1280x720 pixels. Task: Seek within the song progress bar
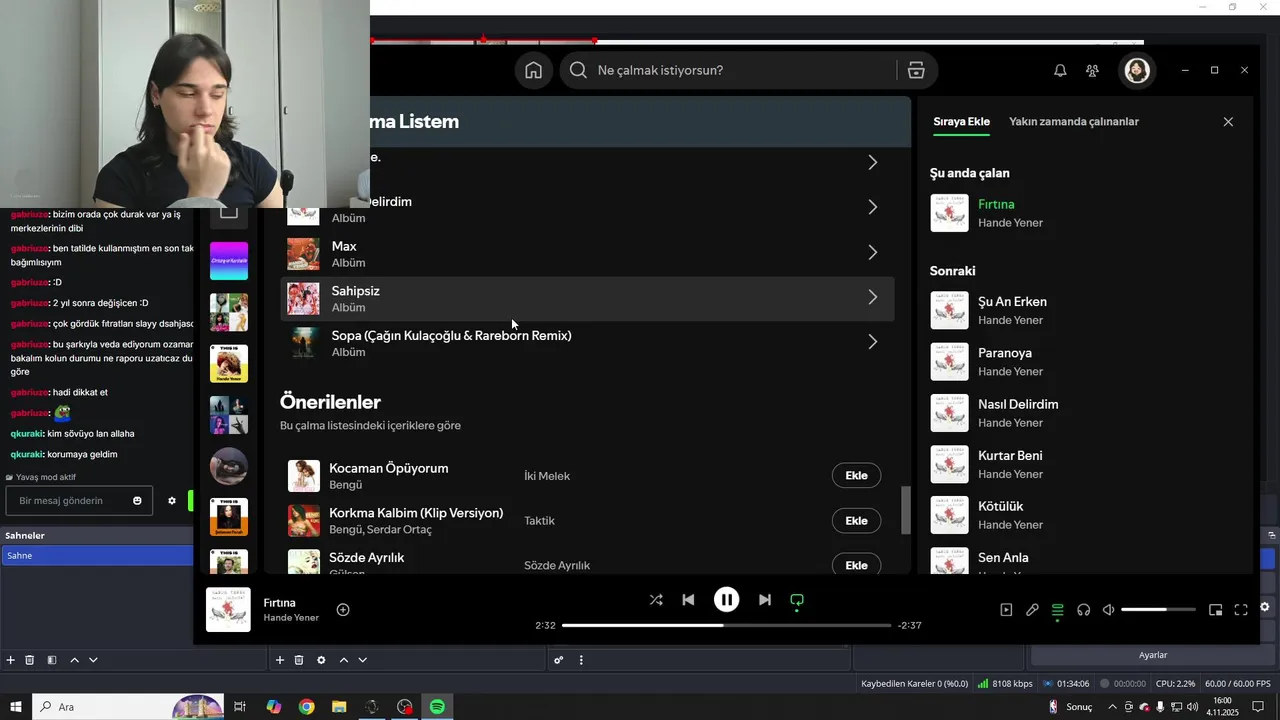point(726,625)
